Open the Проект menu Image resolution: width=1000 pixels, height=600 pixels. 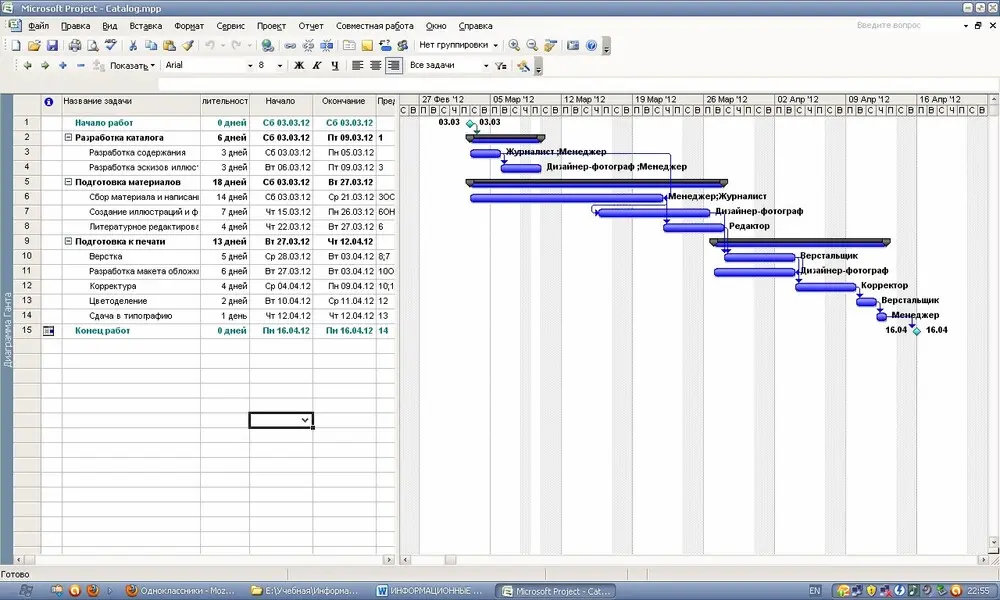[x=271, y=26]
